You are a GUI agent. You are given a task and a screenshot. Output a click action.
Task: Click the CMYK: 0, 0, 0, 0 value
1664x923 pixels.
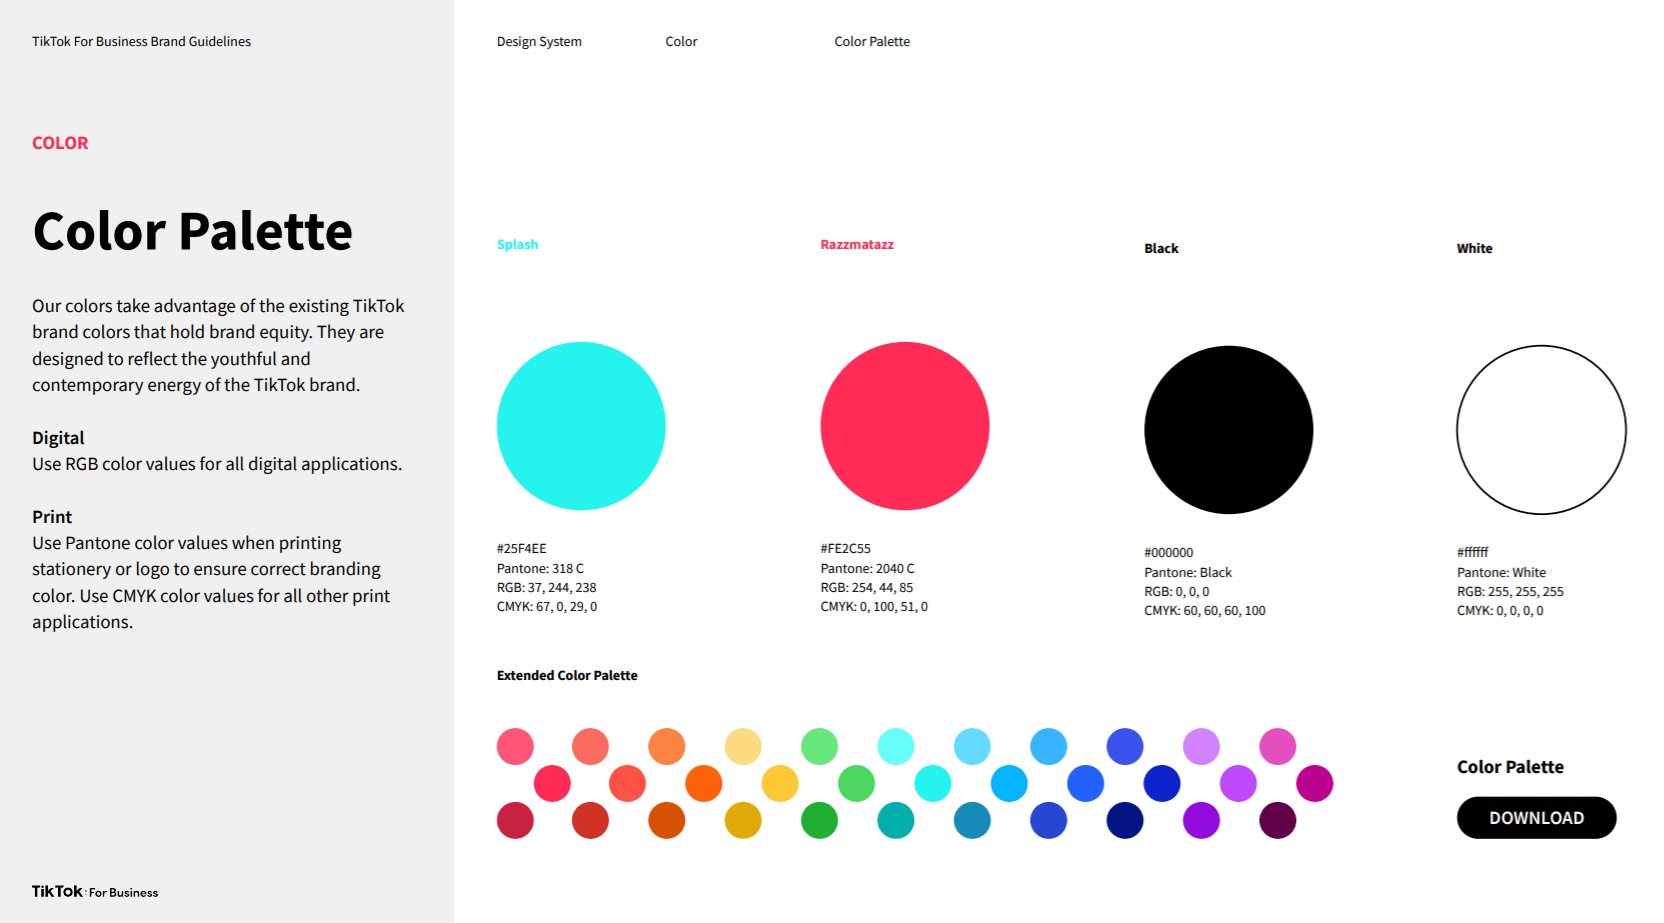pos(1500,611)
